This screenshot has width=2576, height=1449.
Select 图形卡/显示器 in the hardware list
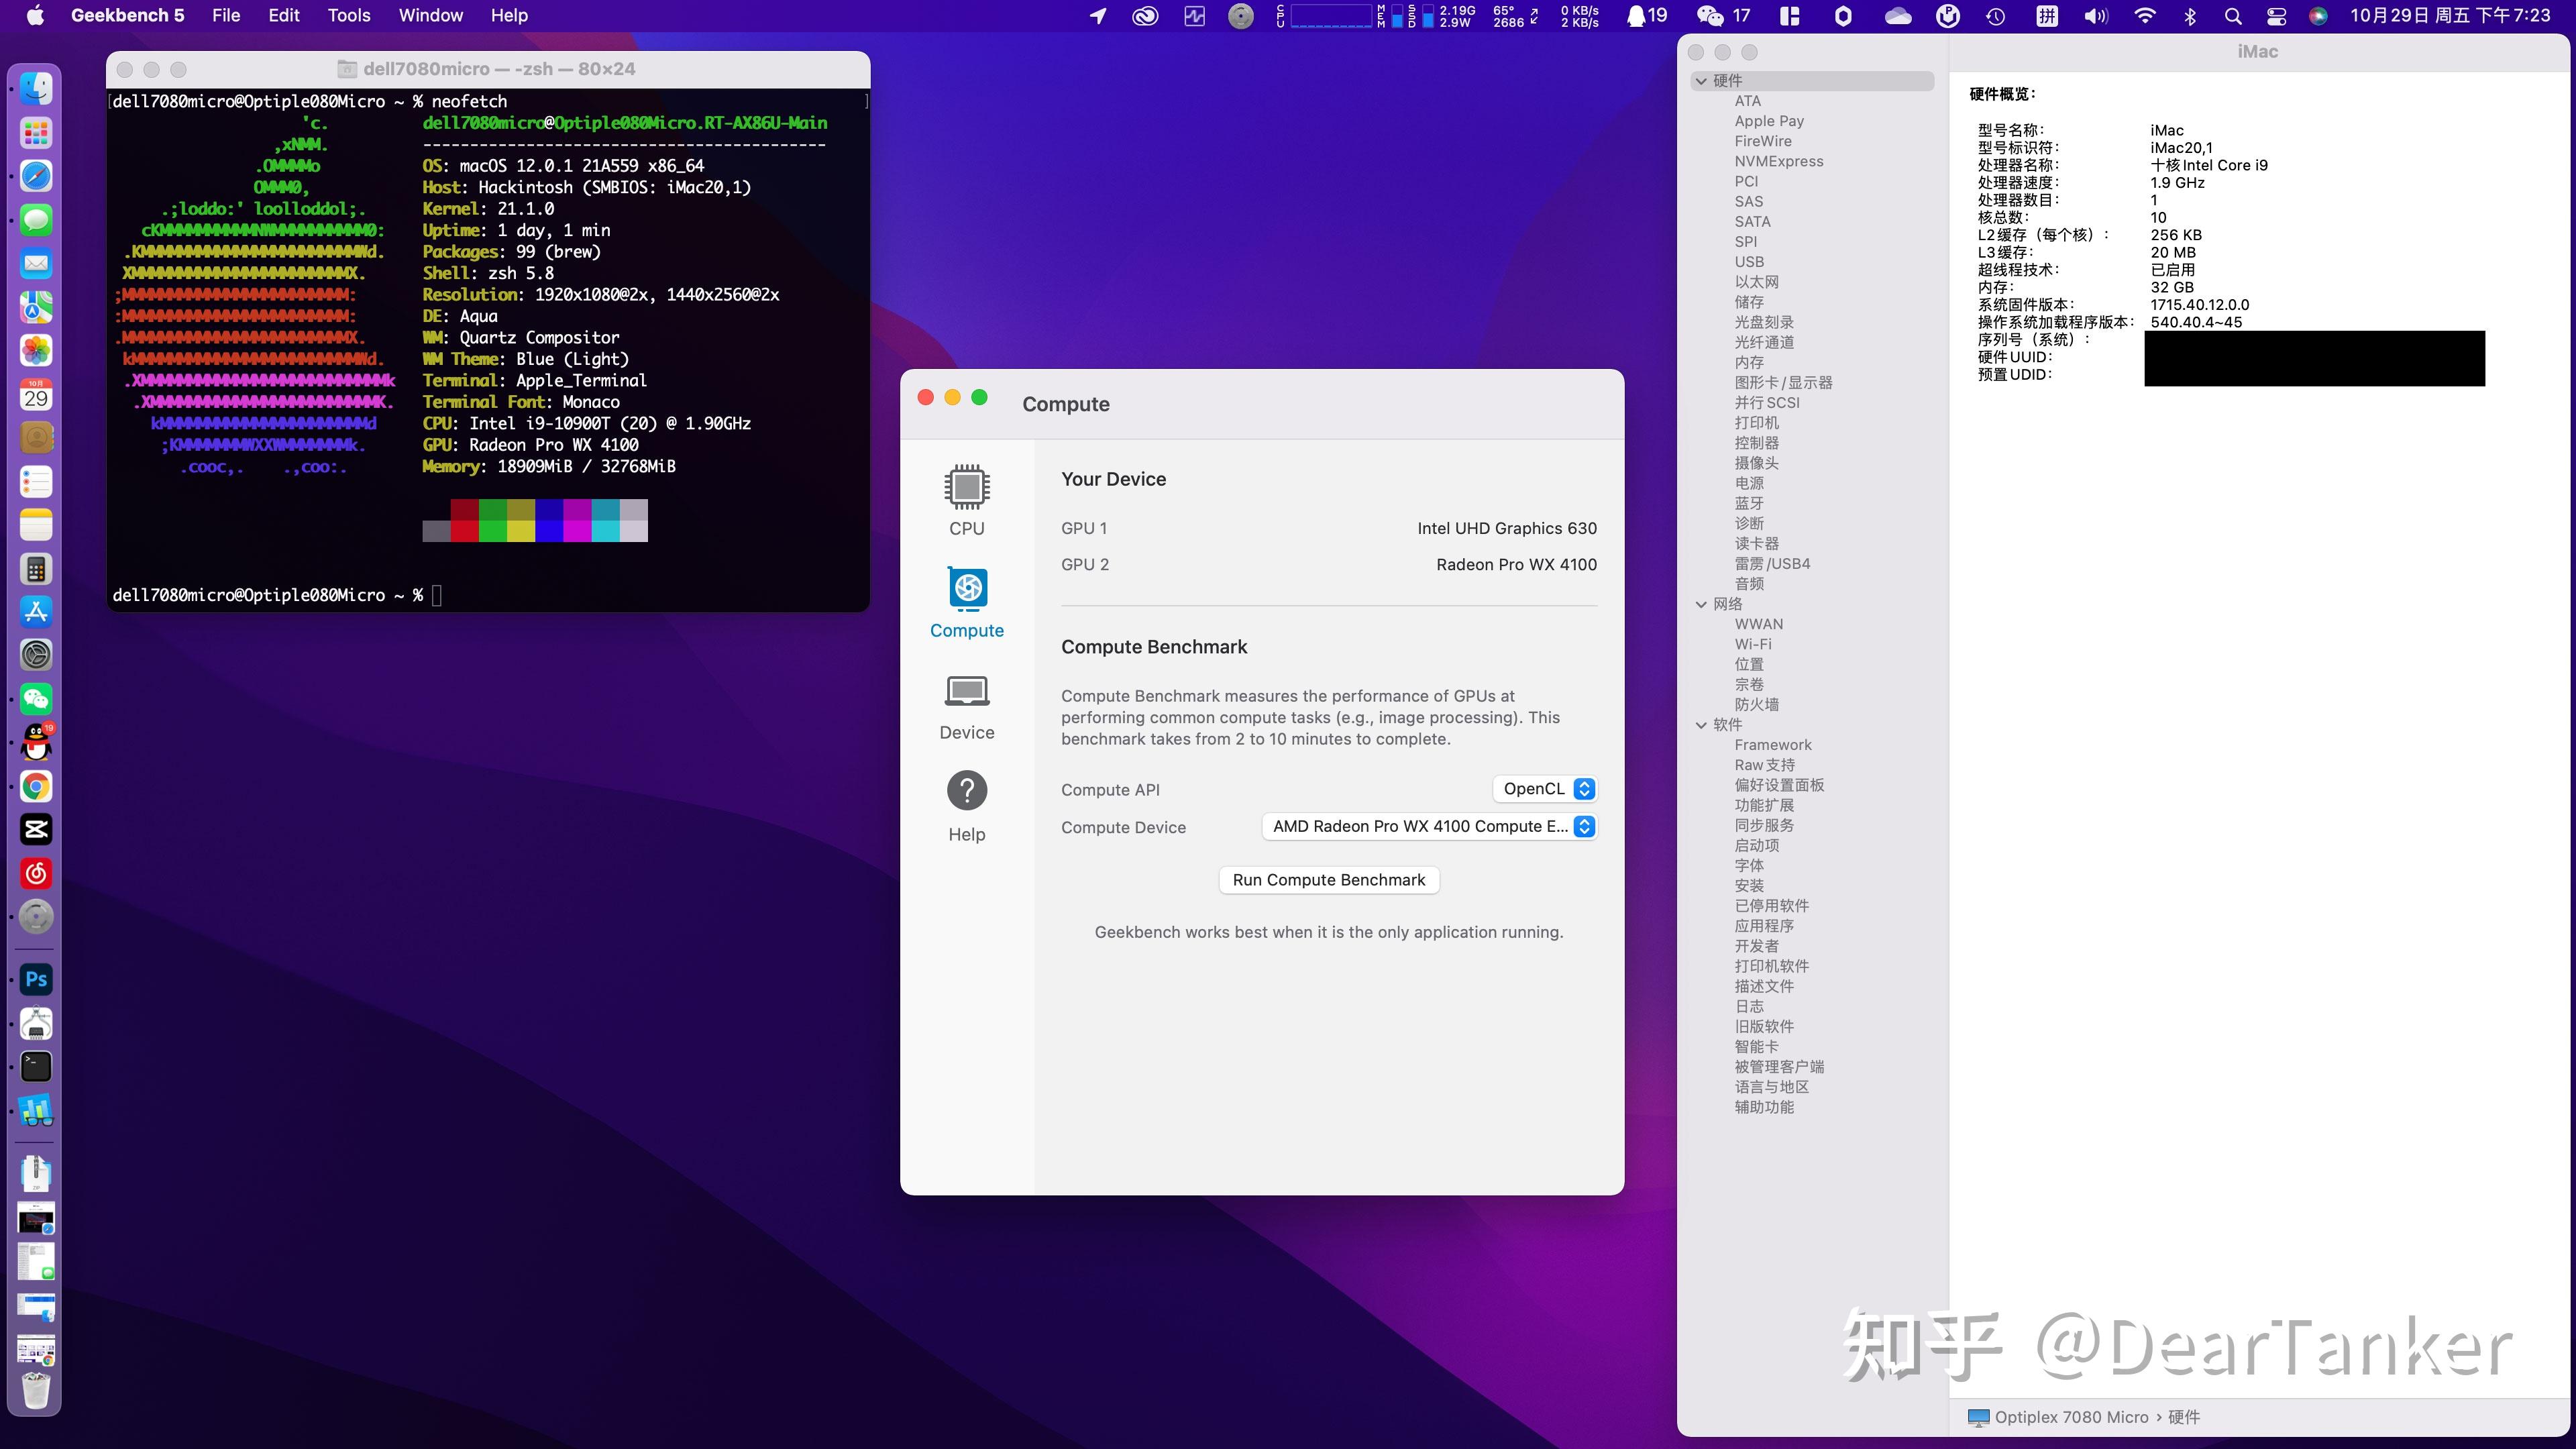(1783, 383)
